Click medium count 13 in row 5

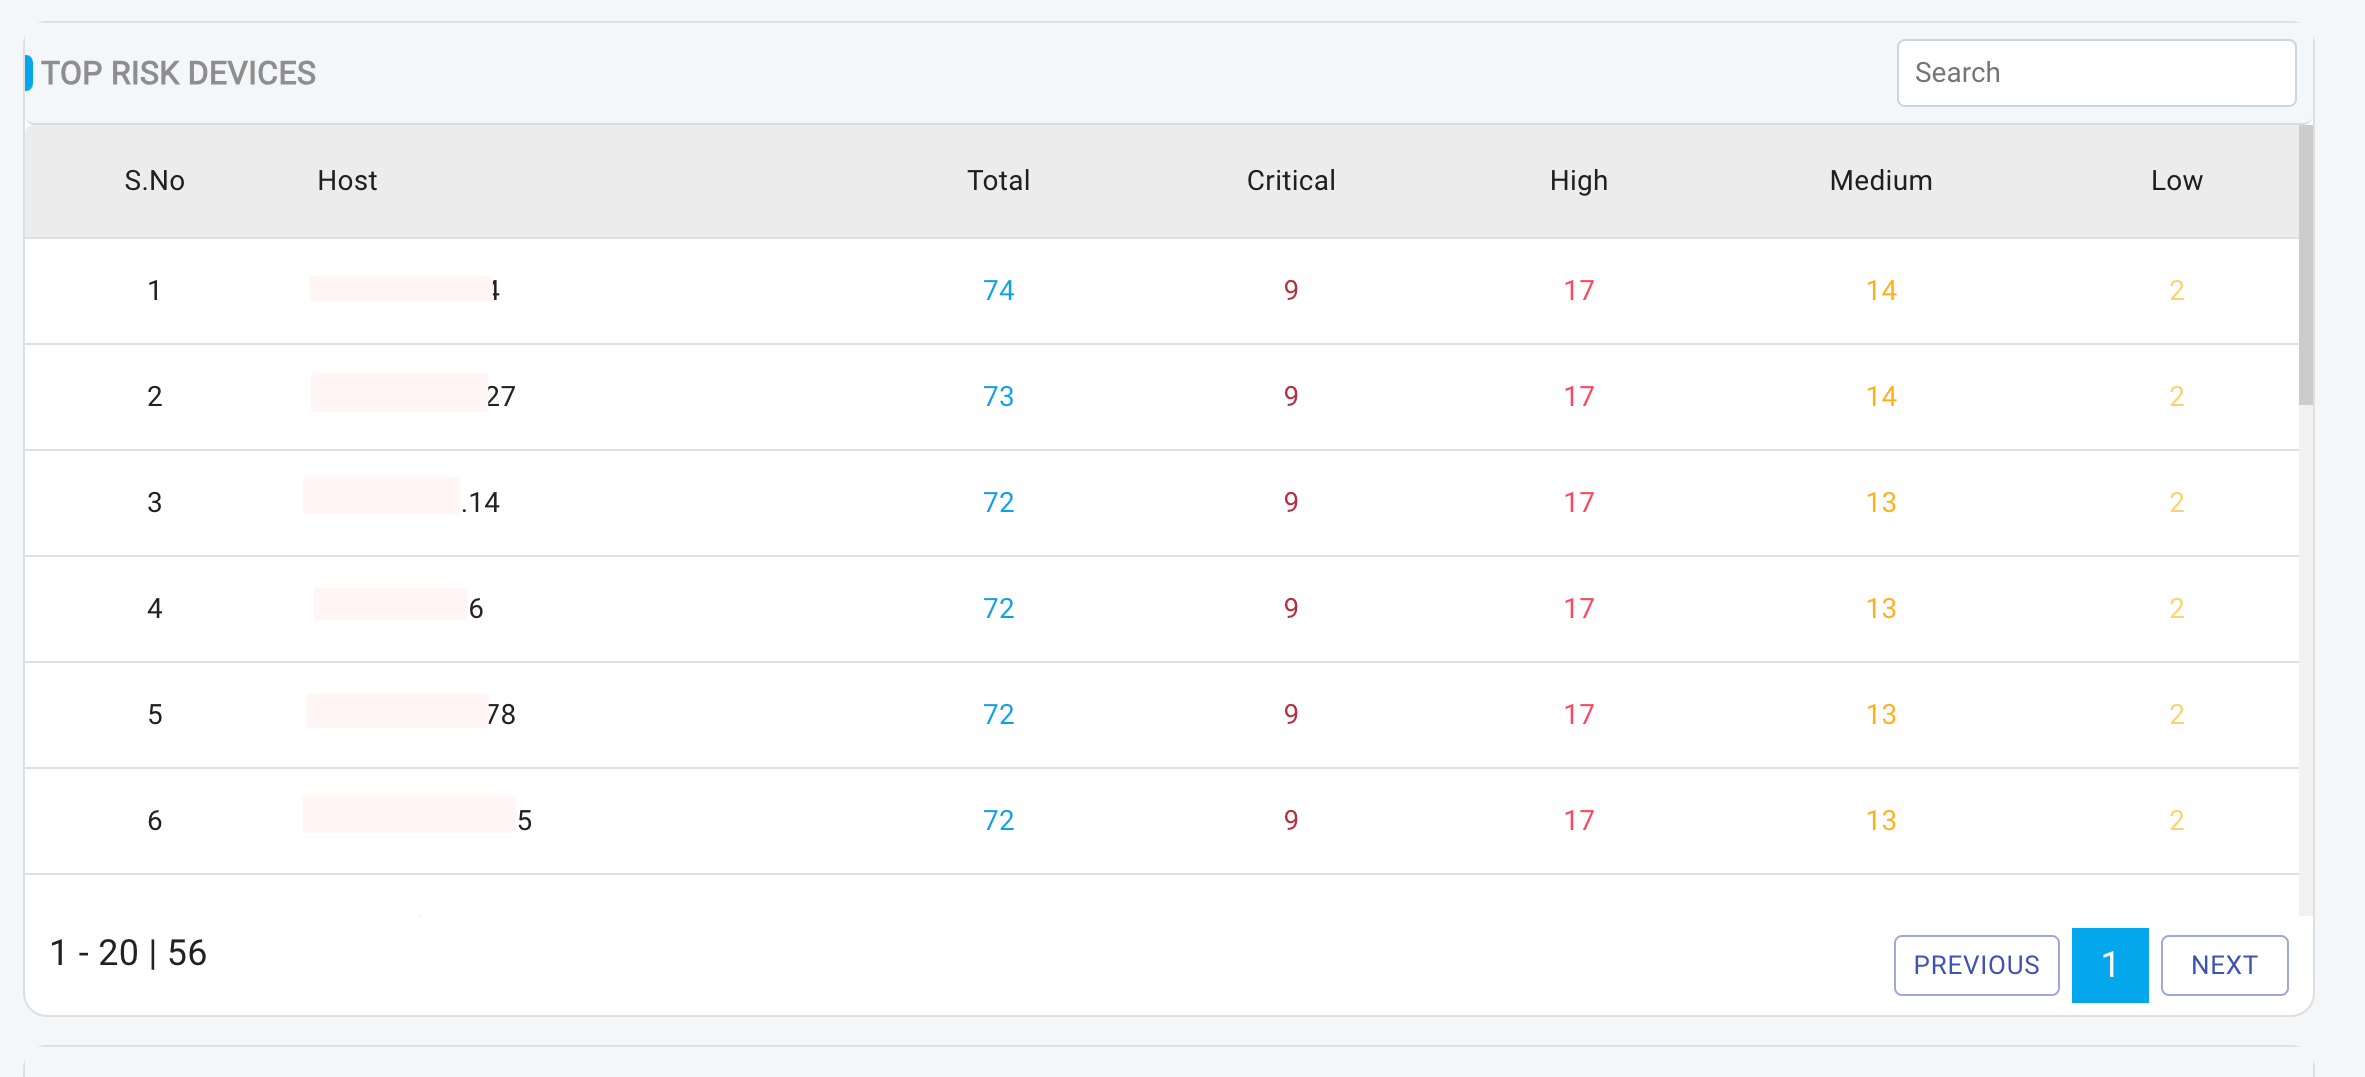tap(1880, 715)
